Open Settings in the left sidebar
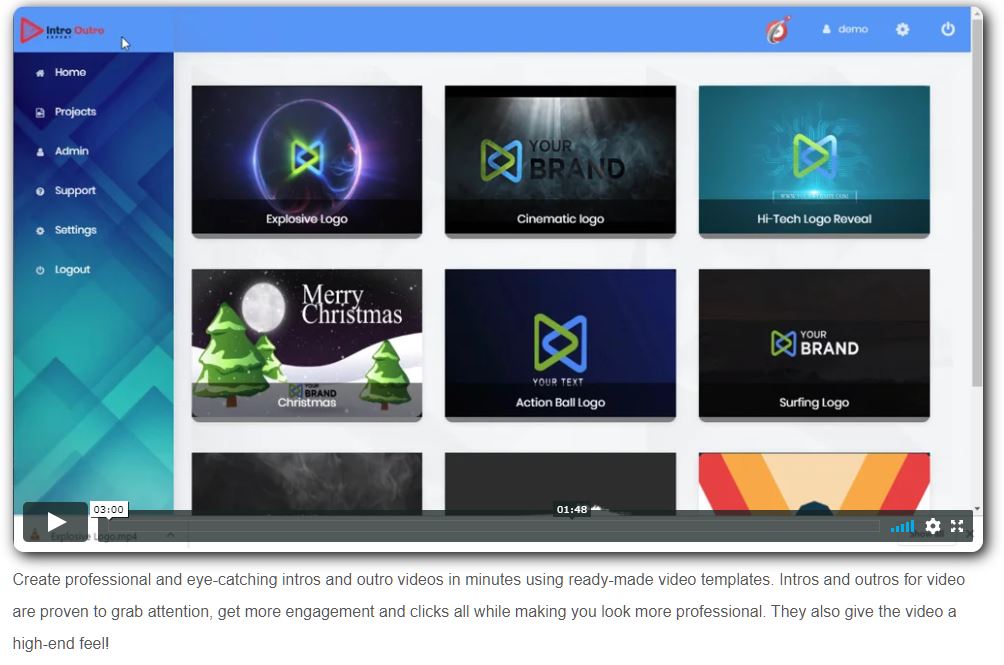Viewport: 1004px width, 665px height. pos(75,230)
